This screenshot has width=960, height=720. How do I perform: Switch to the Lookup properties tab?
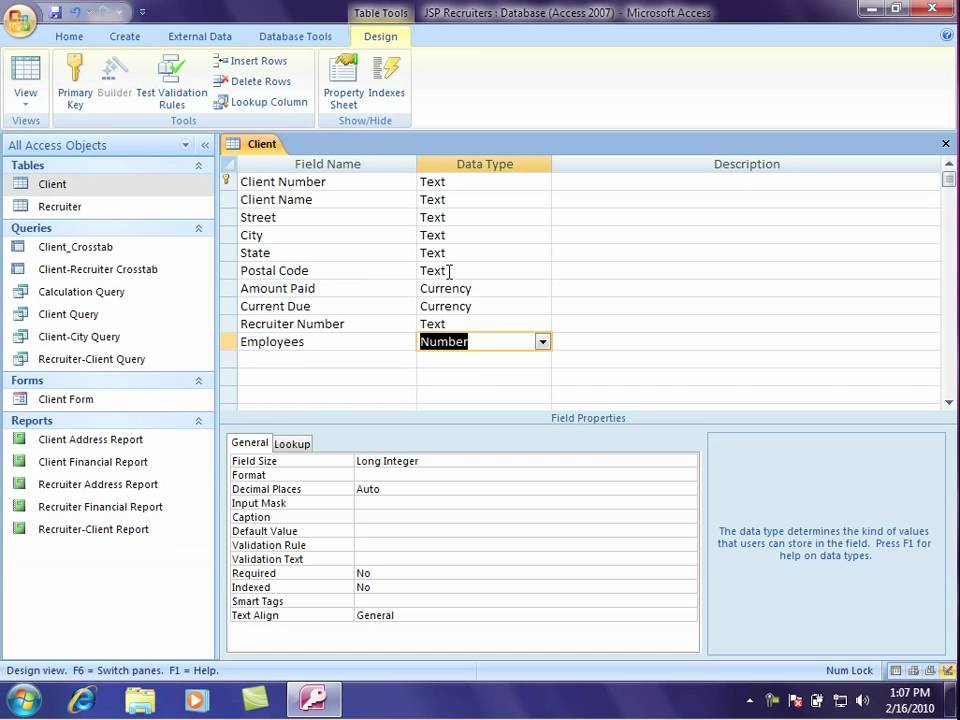tap(292, 444)
